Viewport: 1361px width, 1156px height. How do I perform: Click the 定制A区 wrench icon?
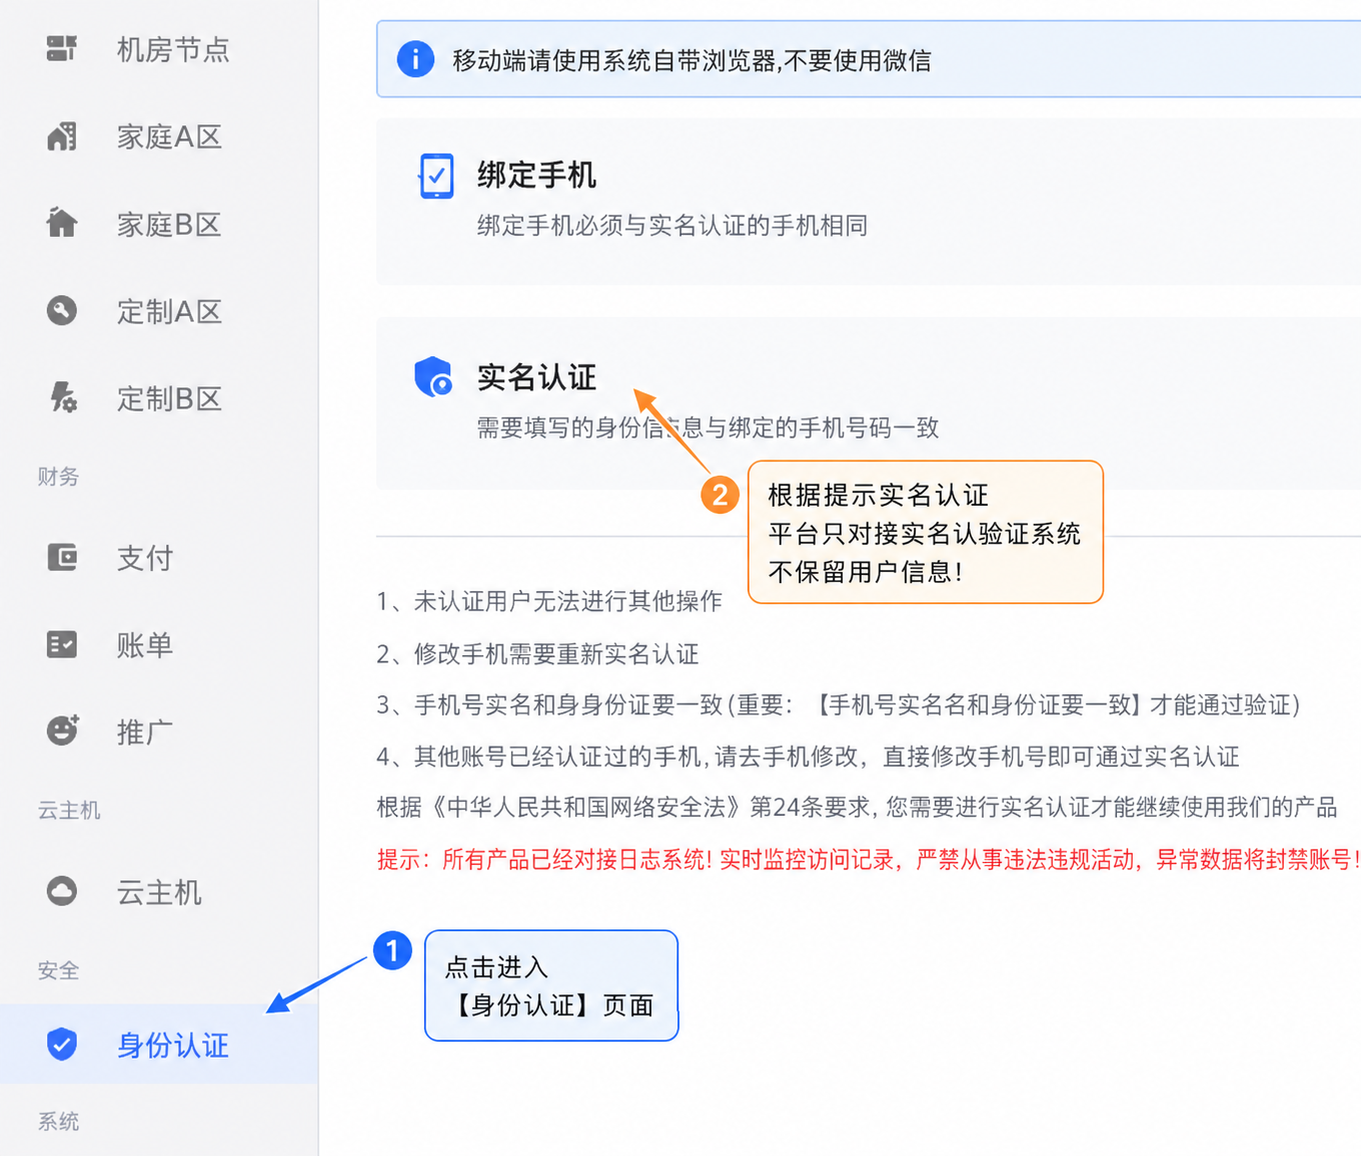click(x=62, y=311)
